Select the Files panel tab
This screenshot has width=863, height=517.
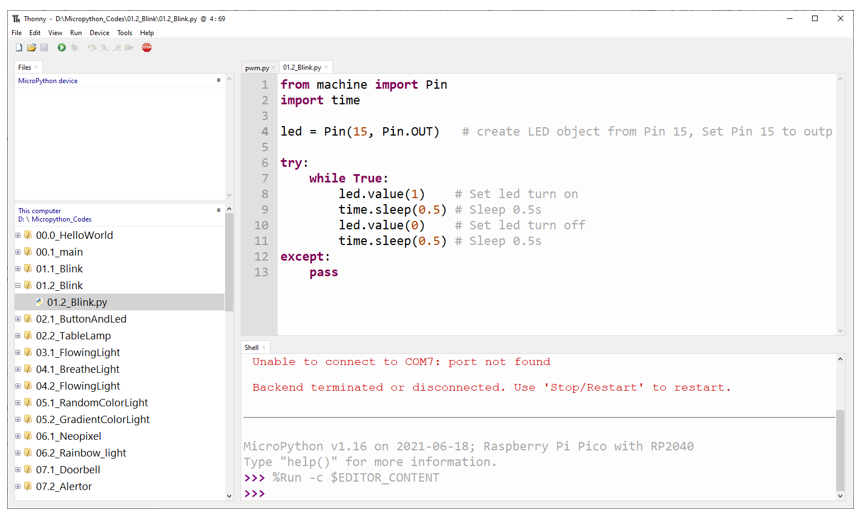tap(25, 67)
